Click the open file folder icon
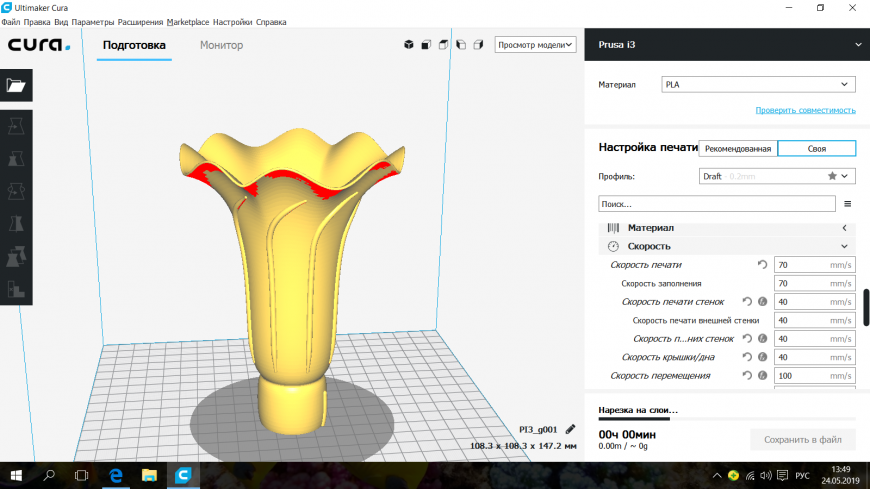This screenshot has width=870, height=489. 16,85
